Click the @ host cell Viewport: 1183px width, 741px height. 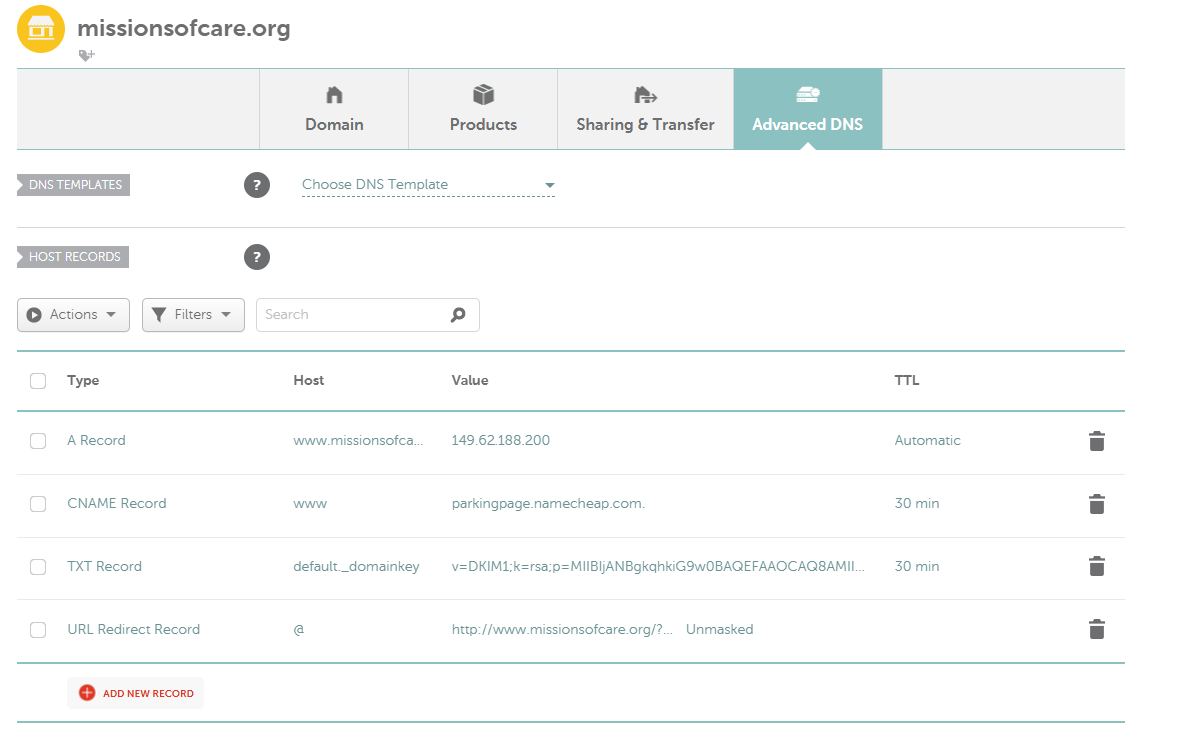(299, 629)
